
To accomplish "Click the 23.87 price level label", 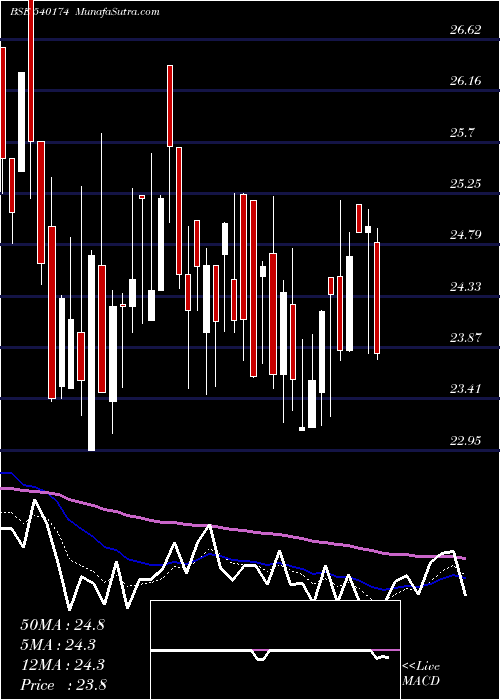I will point(466,338).
